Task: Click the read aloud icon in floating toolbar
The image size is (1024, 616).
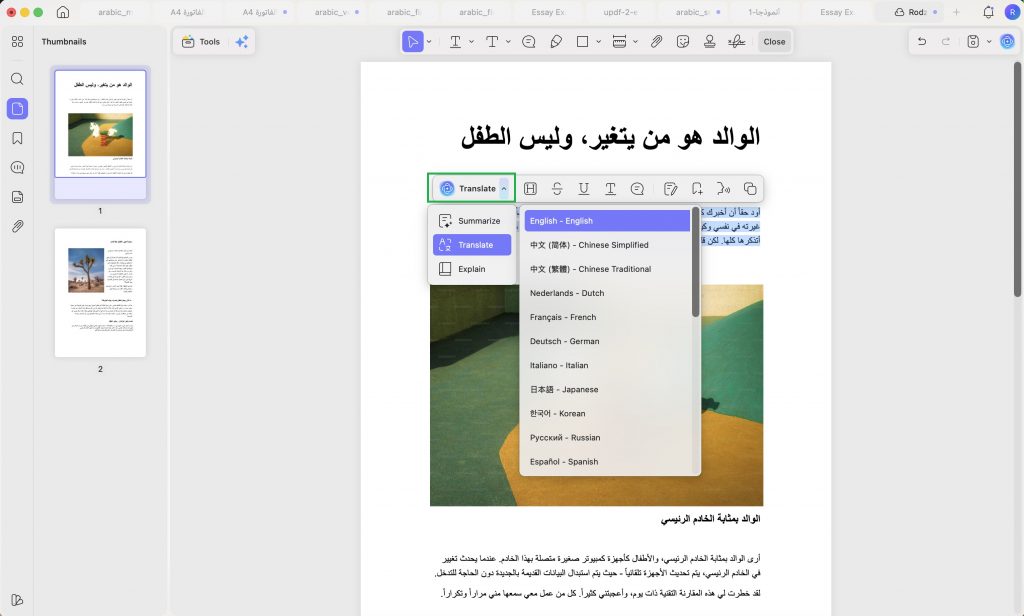Action: pos(723,189)
